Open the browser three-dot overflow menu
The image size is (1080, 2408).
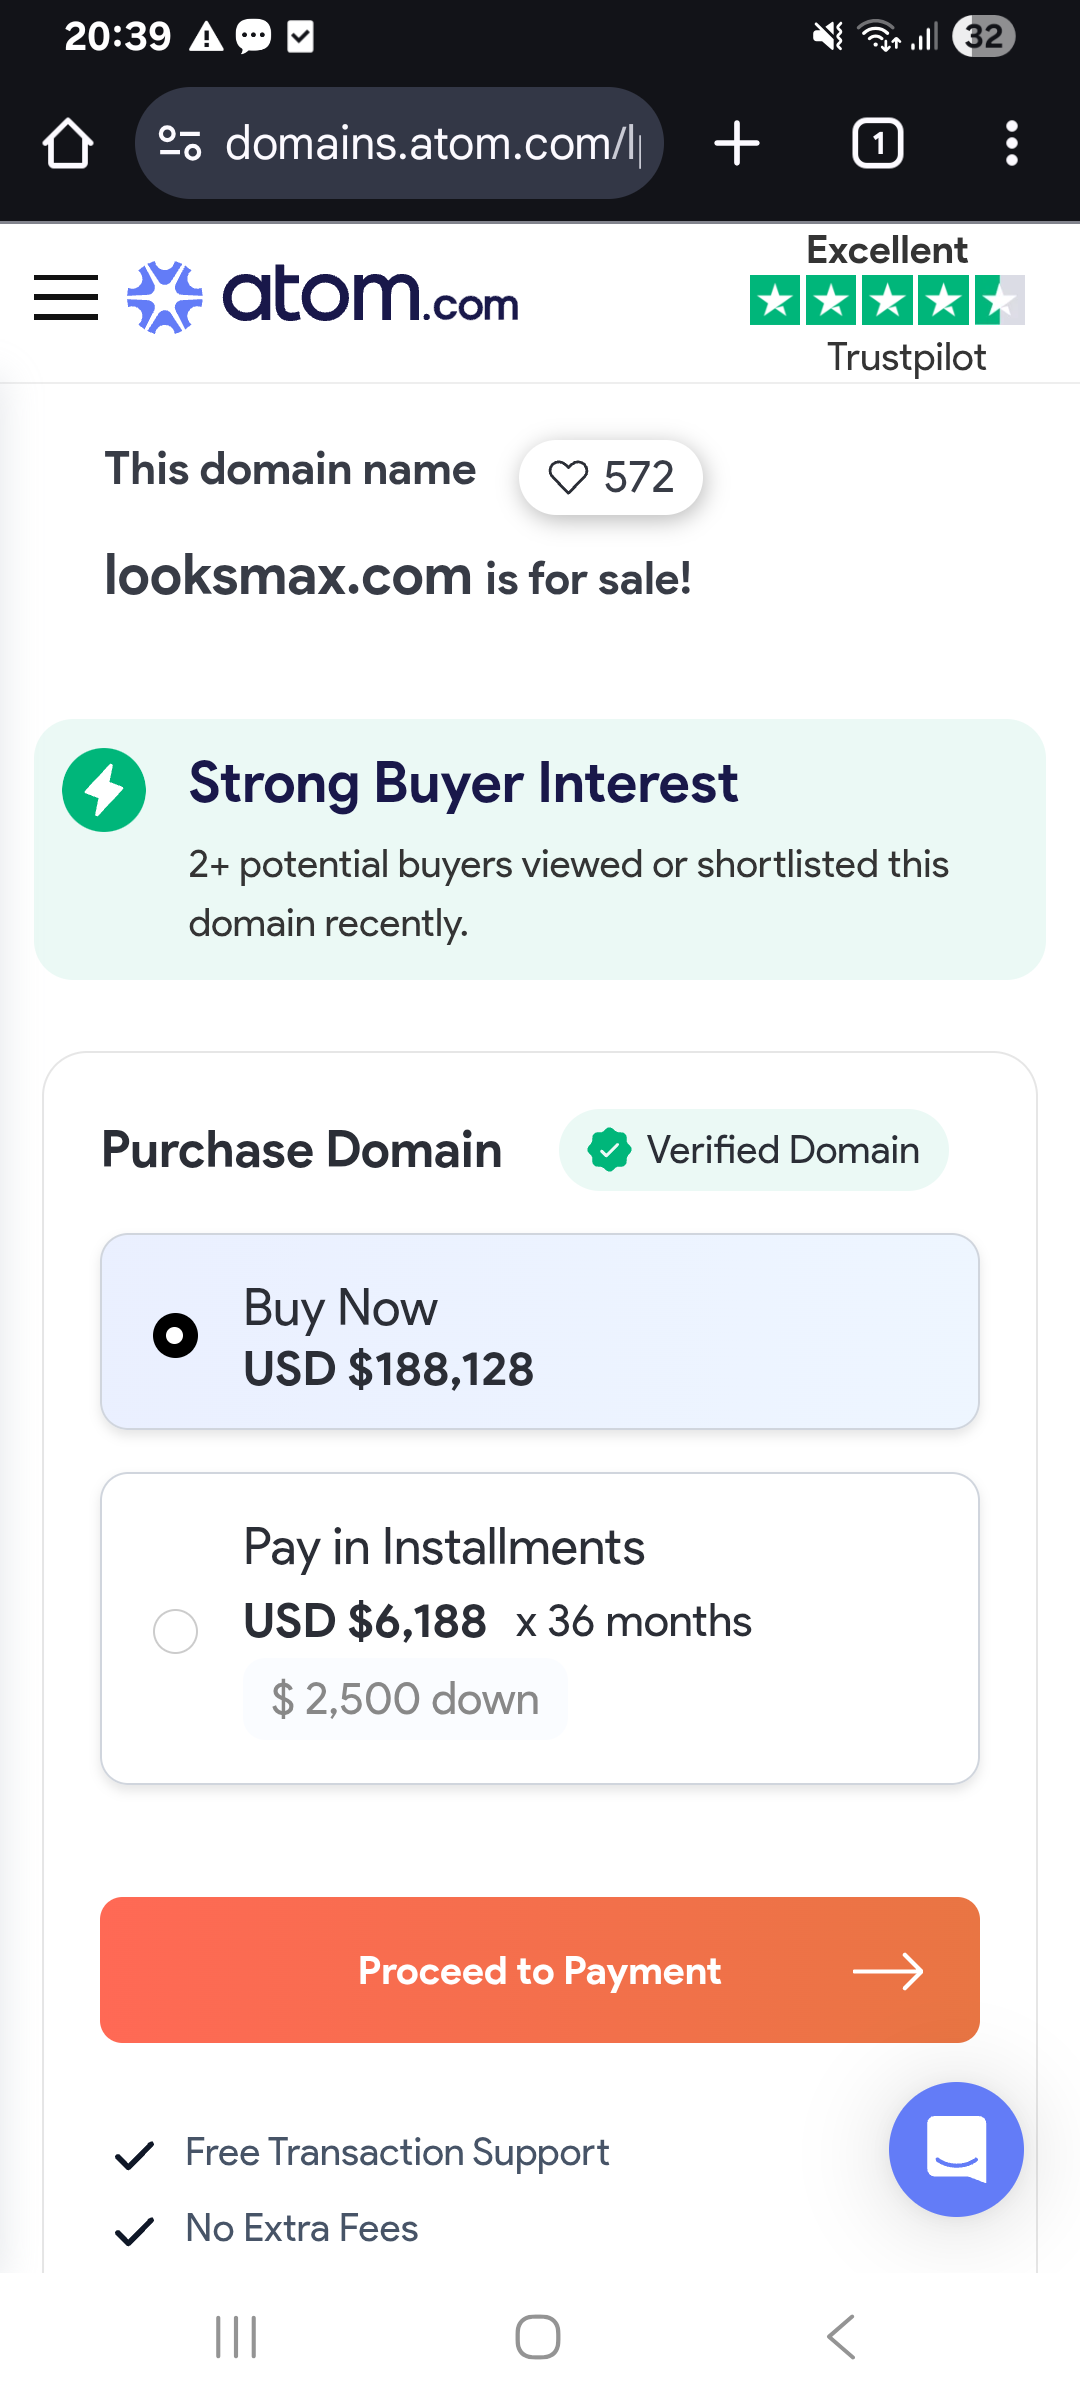tap(1011, 144)
